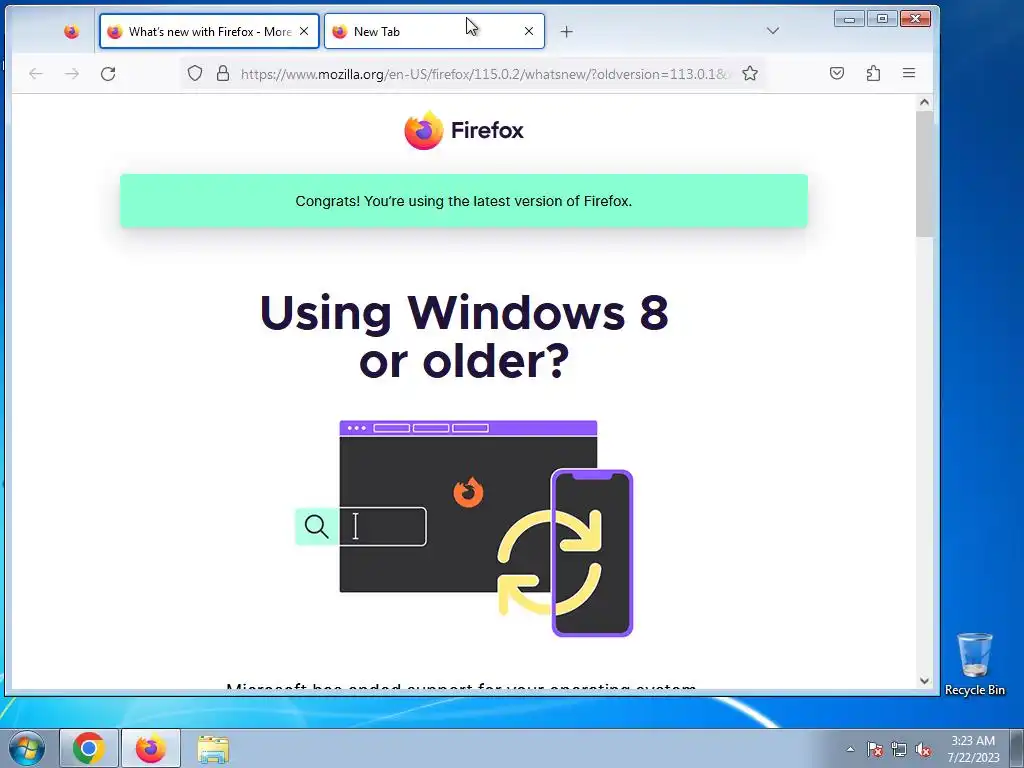Image resolution: width=1024 pixels, height=768 pixels.
Task: Launch Google Chrome from the taskbar
Action: (x=89, y=748)
